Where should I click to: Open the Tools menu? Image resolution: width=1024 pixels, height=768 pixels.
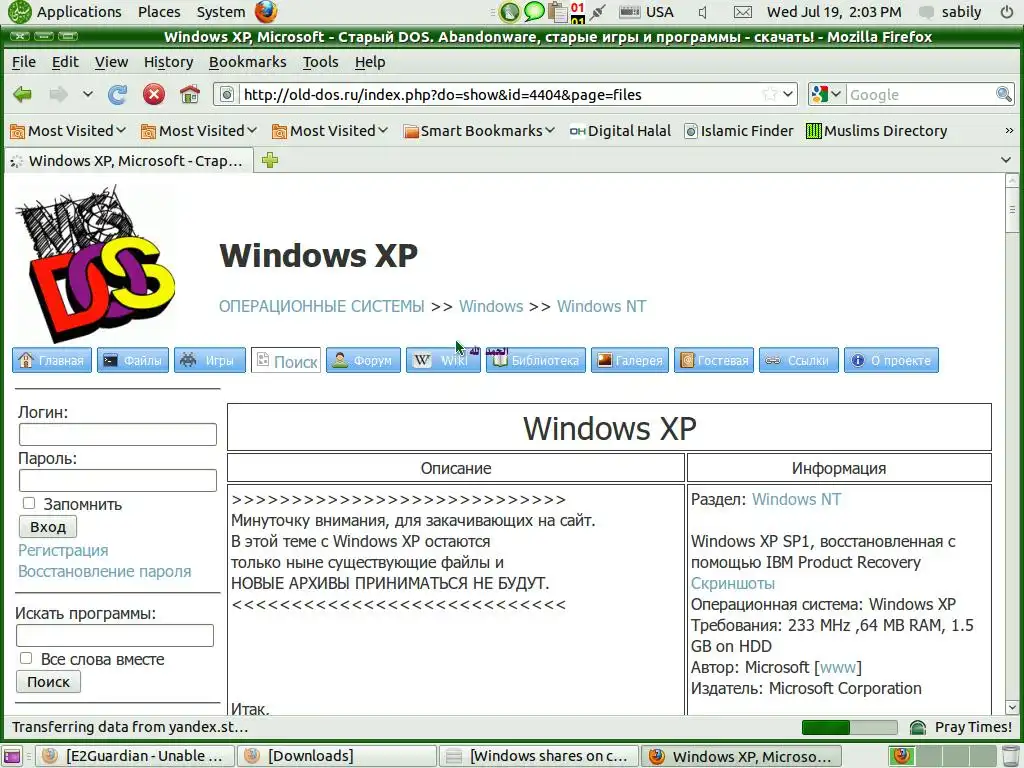click(320, 62)
